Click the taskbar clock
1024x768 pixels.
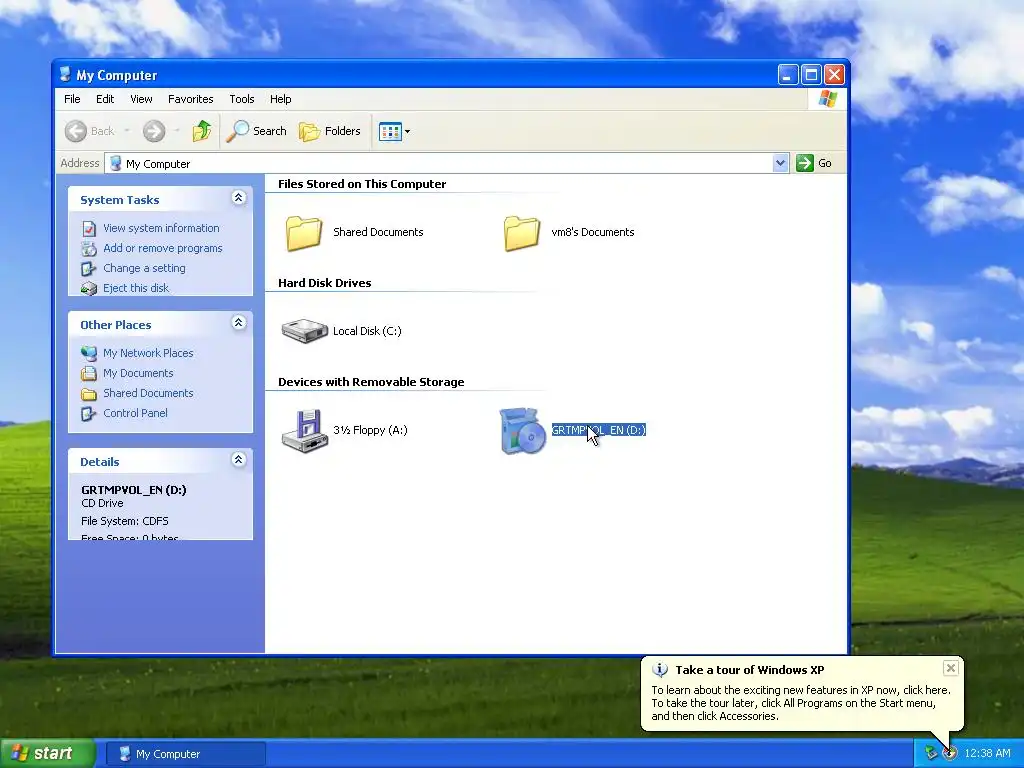pos(987,754)
